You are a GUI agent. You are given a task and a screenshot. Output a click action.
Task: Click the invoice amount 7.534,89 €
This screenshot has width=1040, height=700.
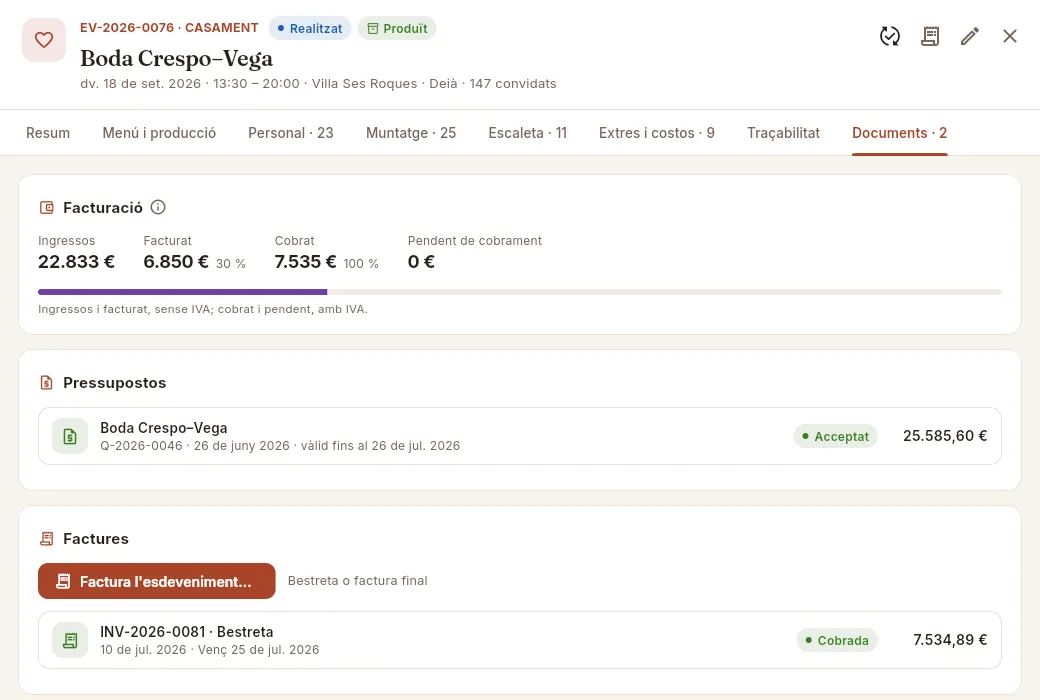pyautogui.click(x=950, y=640)
